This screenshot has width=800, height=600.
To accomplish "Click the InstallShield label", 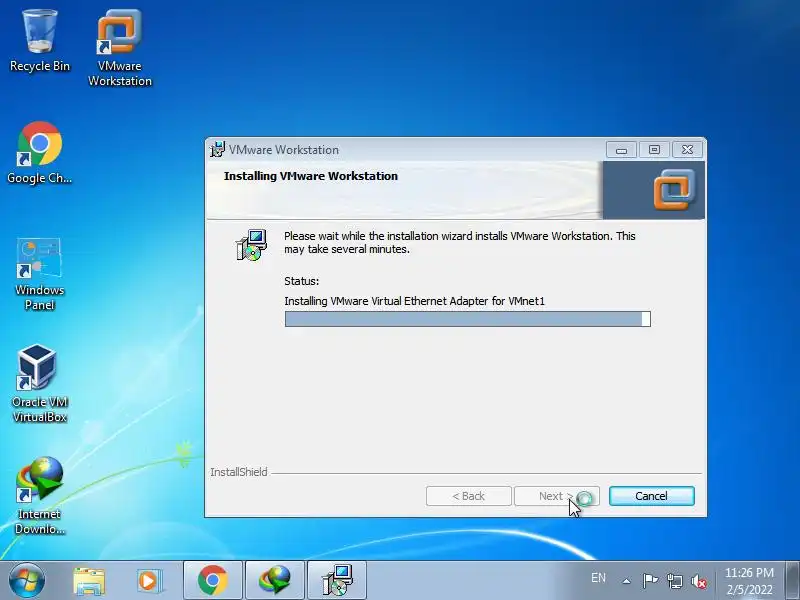I will 239,472.
